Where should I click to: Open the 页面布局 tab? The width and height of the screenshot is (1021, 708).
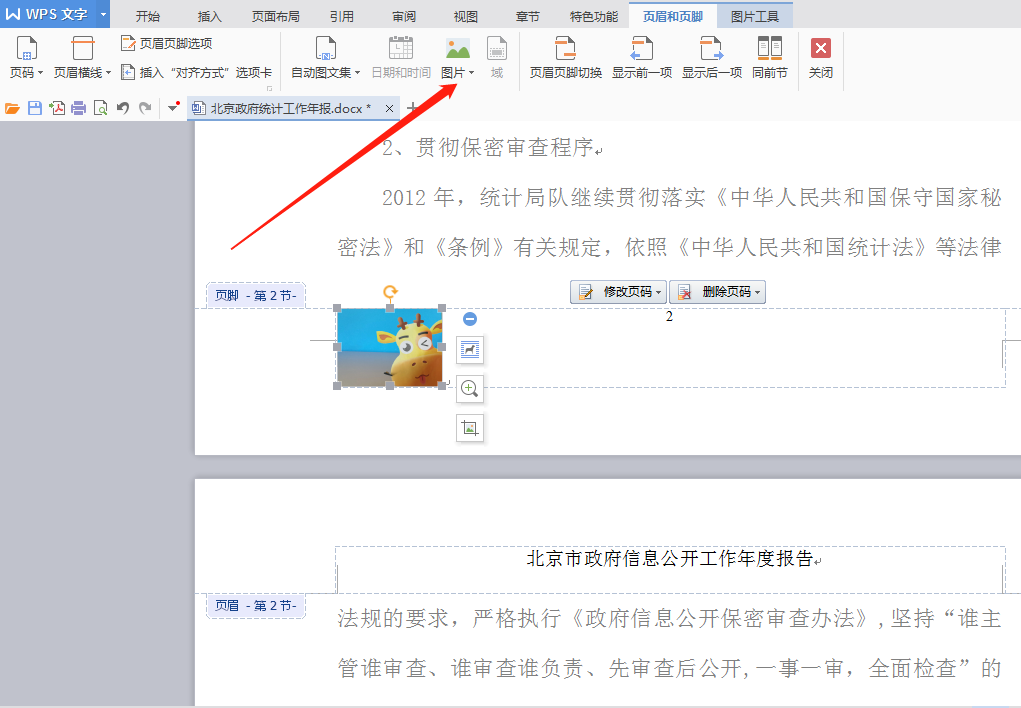tap(275, 16)
